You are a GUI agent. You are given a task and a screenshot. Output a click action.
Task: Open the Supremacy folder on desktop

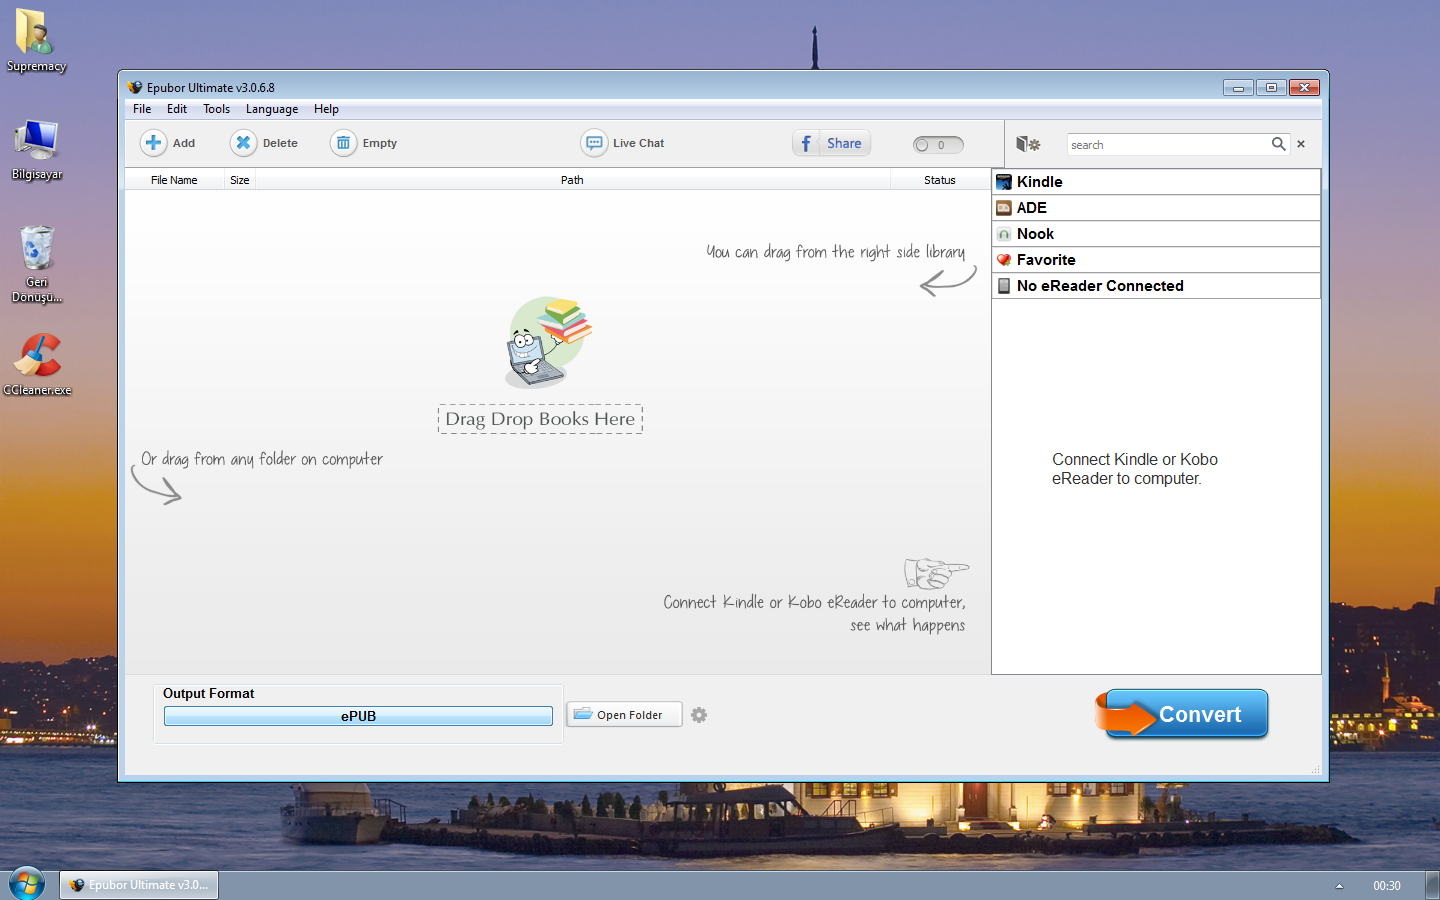click(36, 40)
